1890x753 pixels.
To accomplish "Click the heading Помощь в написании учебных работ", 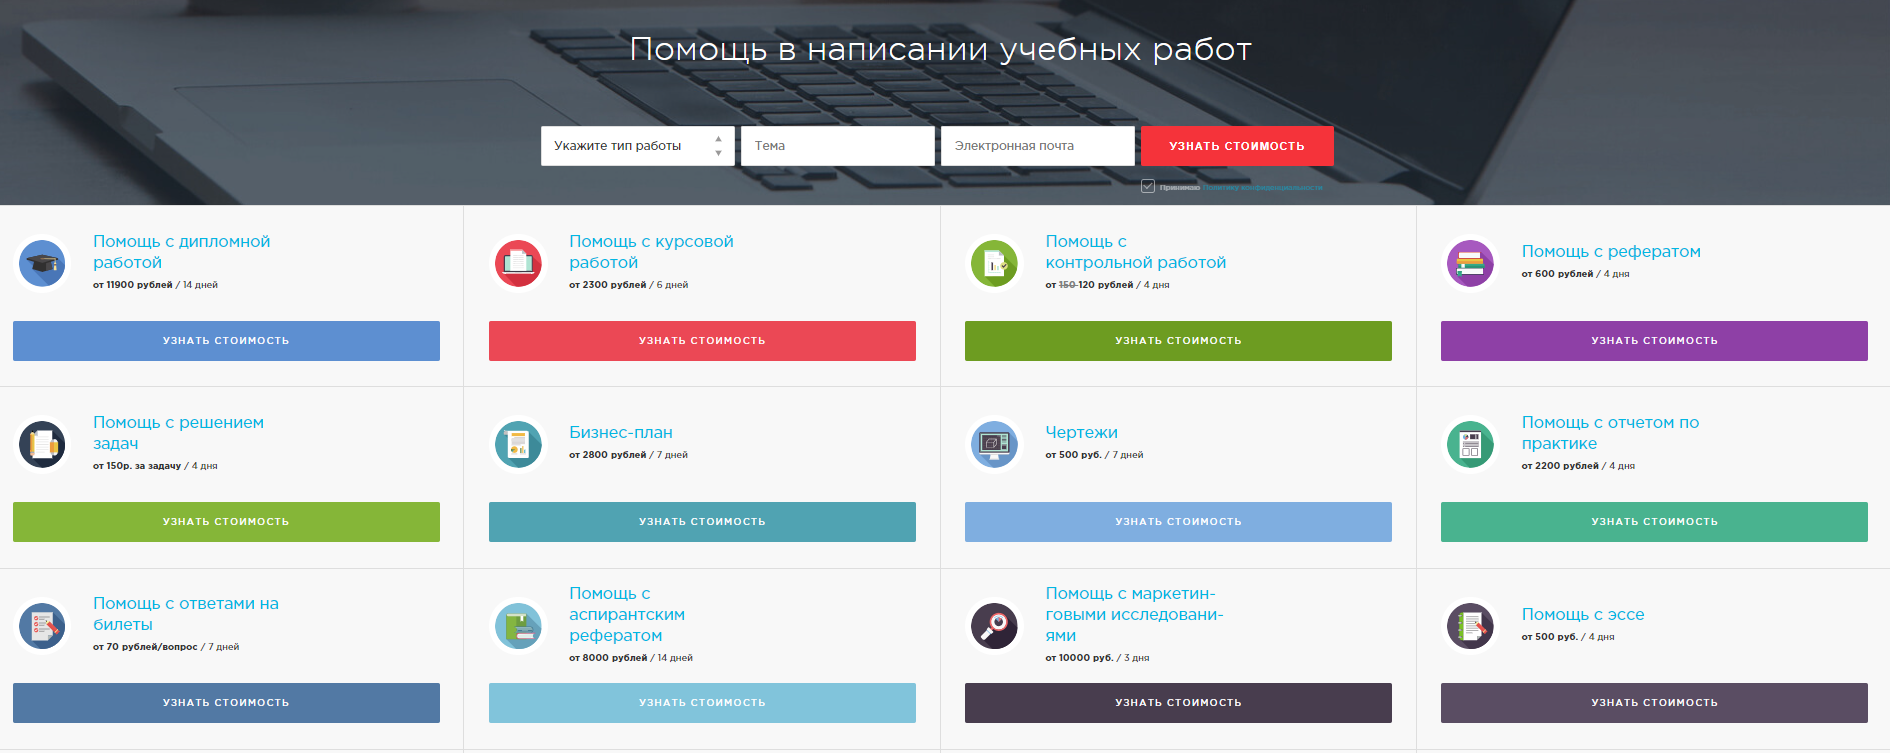I will (941, 49).
